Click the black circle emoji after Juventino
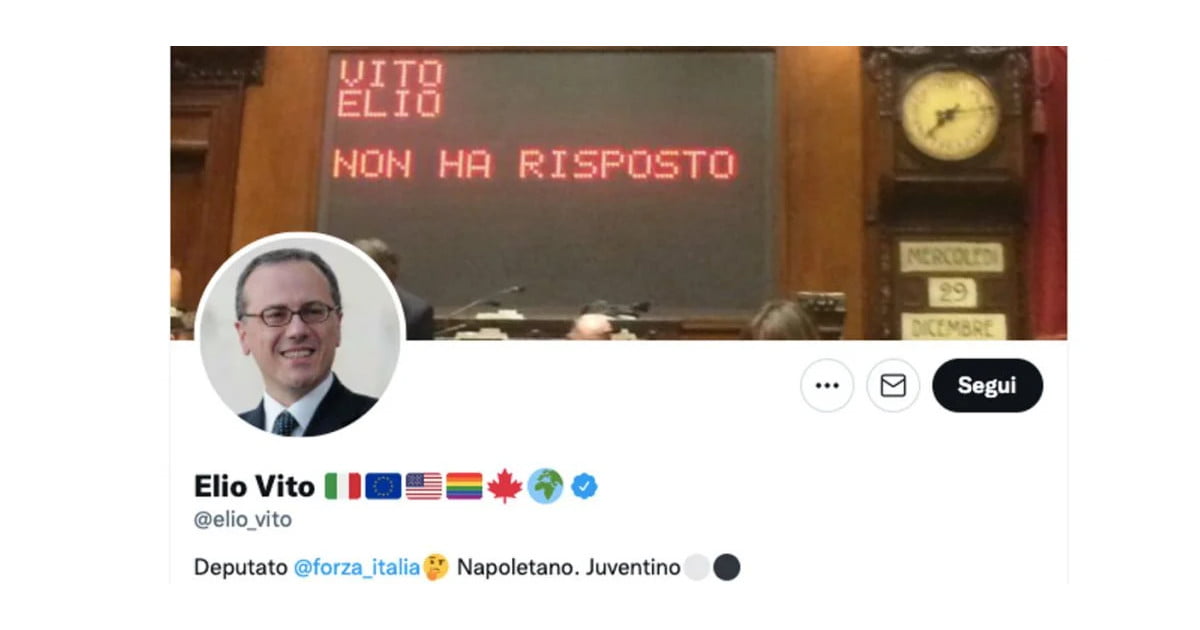Screen dimensions: 1200x630 tap(727, 568)
